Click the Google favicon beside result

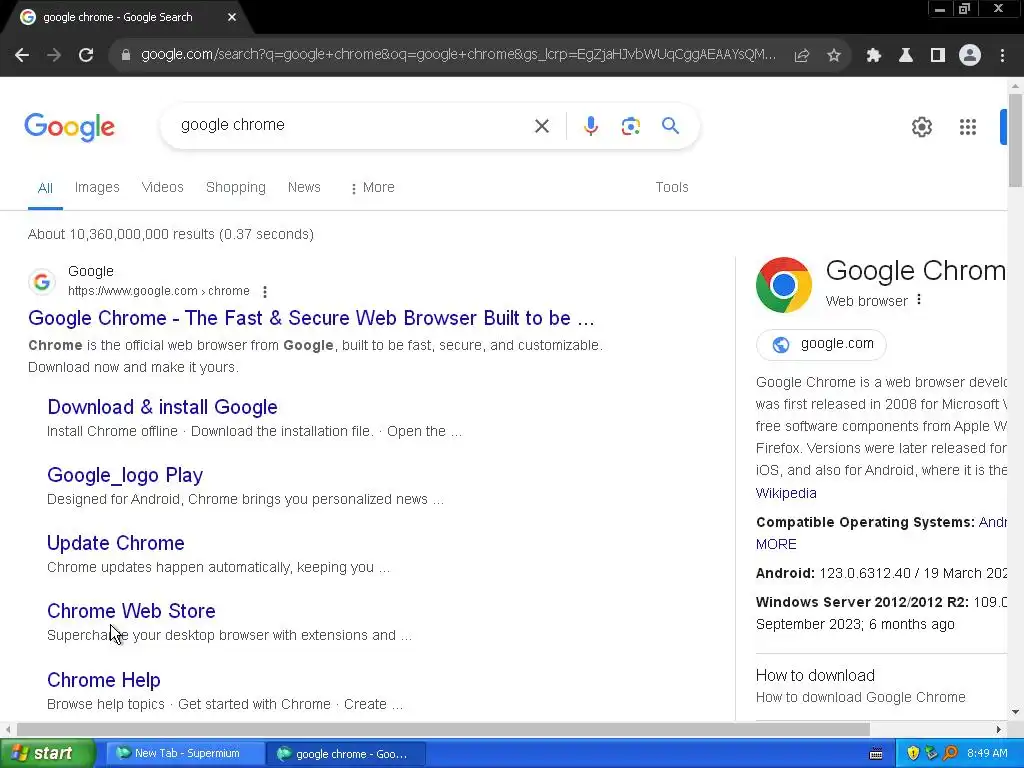(x=42, y=281)
